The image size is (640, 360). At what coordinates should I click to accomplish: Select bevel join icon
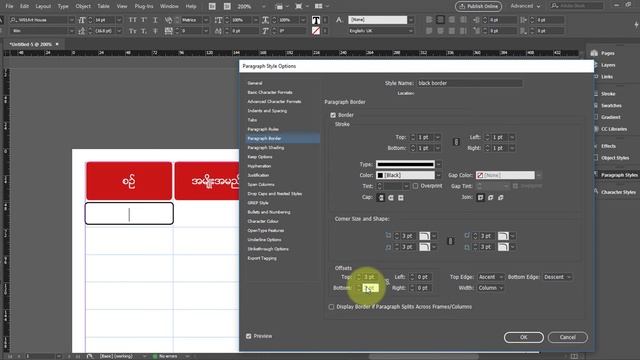(x=501, y=198)
